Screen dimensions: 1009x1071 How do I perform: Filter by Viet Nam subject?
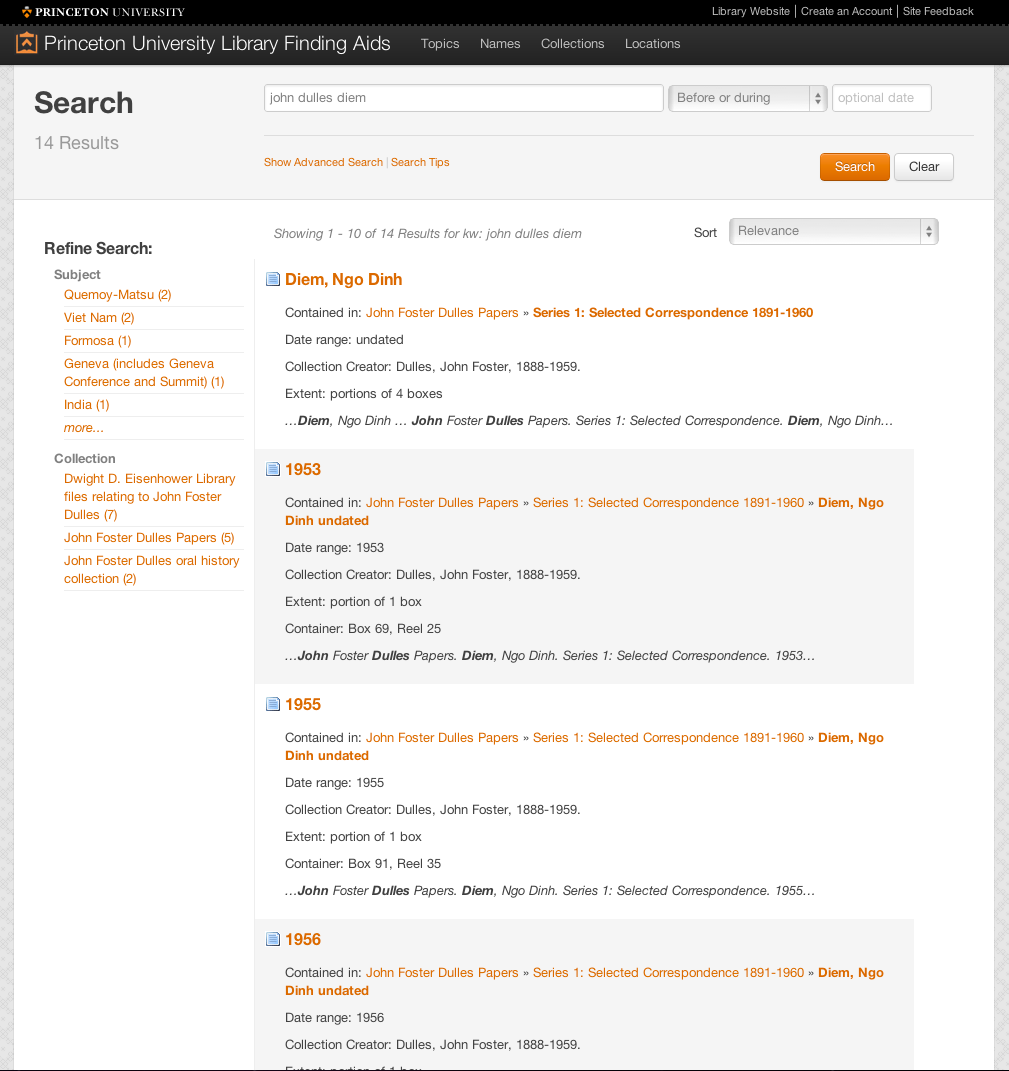(x=99, y=318)
